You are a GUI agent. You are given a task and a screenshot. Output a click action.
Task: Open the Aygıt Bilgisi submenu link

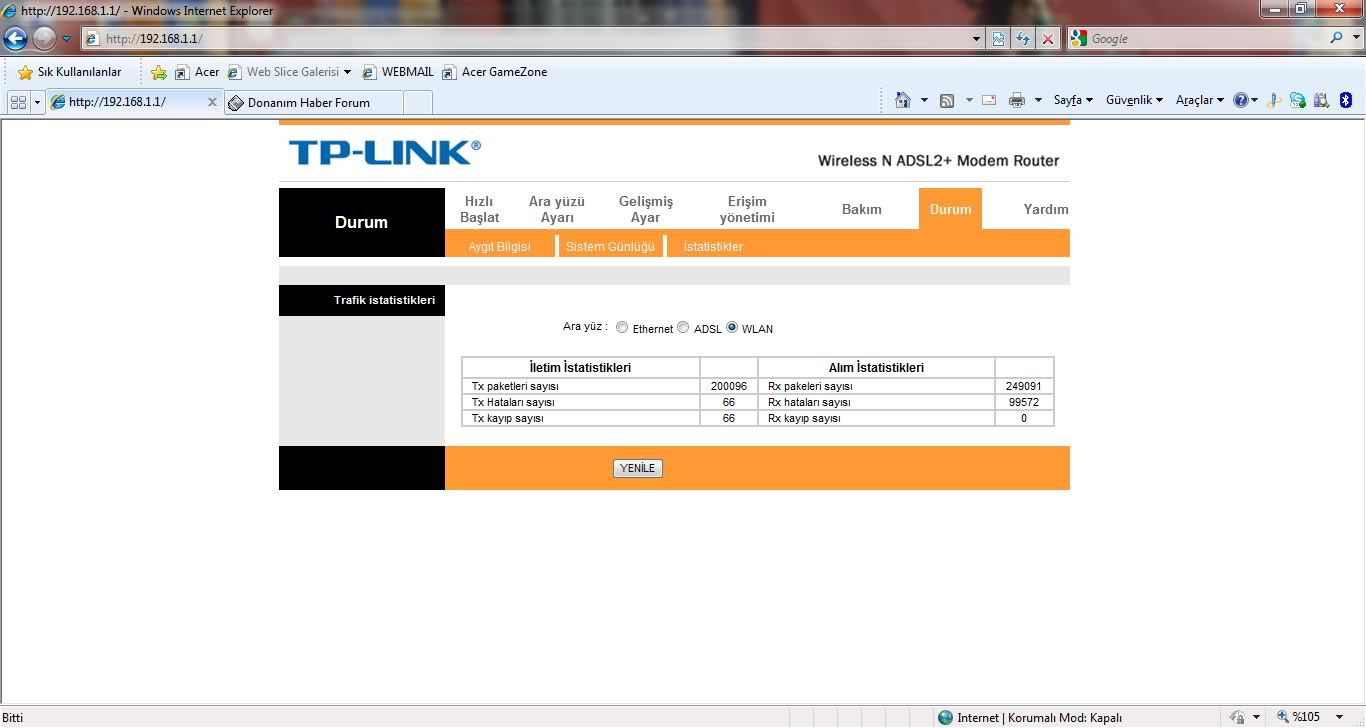coord(499,246)
